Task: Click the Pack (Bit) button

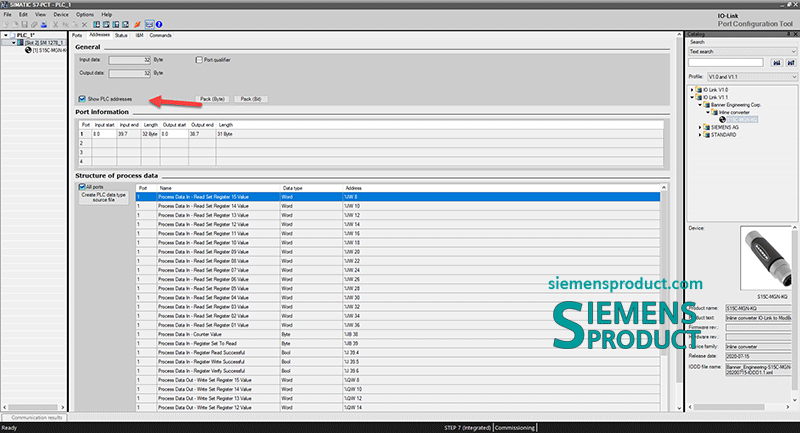Action: coord(251,99)
